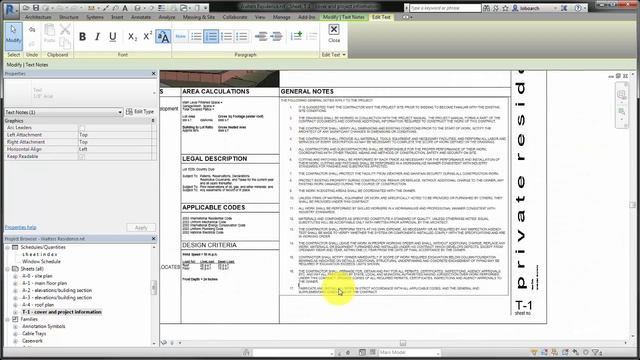The height and width of the screenshot is (360, 640).
Task: Select the None list style
Action: pos(180,36)
